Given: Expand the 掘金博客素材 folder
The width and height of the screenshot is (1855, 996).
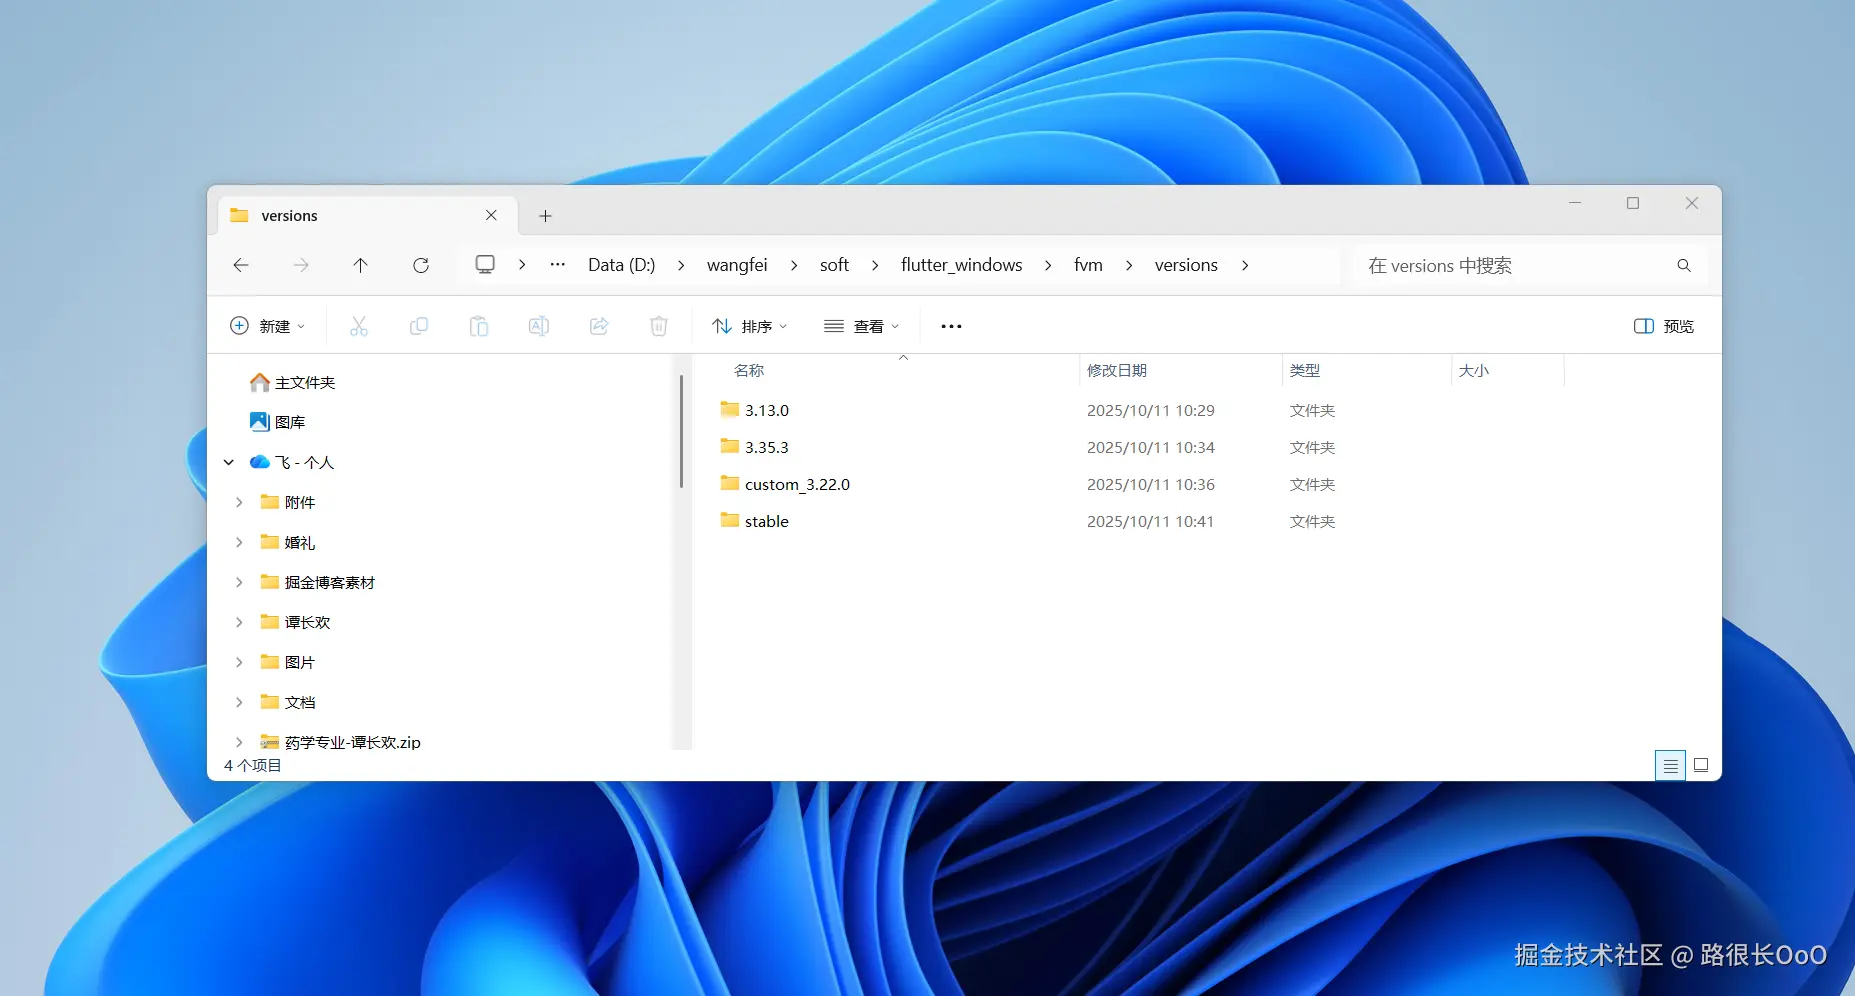Looking at the screenshot, I should click(x=239, y=582).
